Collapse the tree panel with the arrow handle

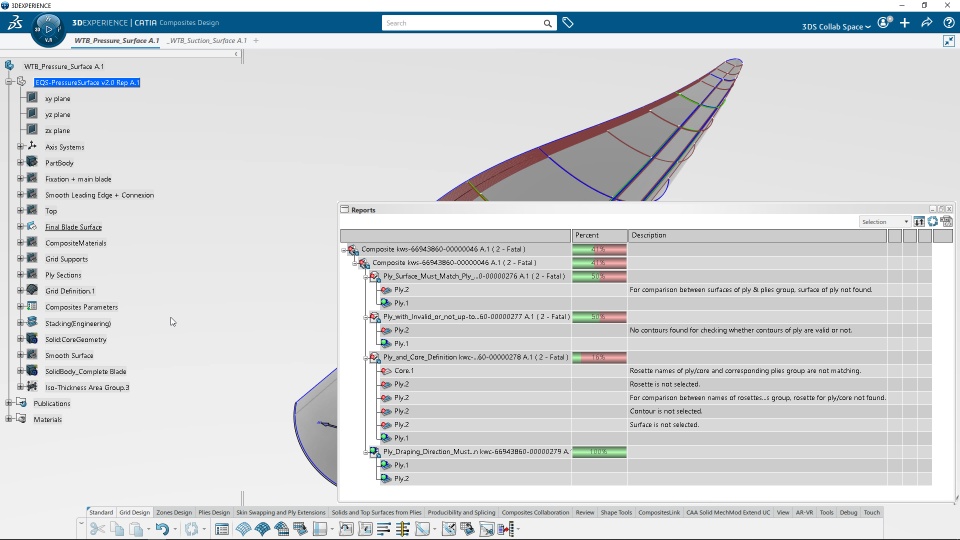coord(236,54)
